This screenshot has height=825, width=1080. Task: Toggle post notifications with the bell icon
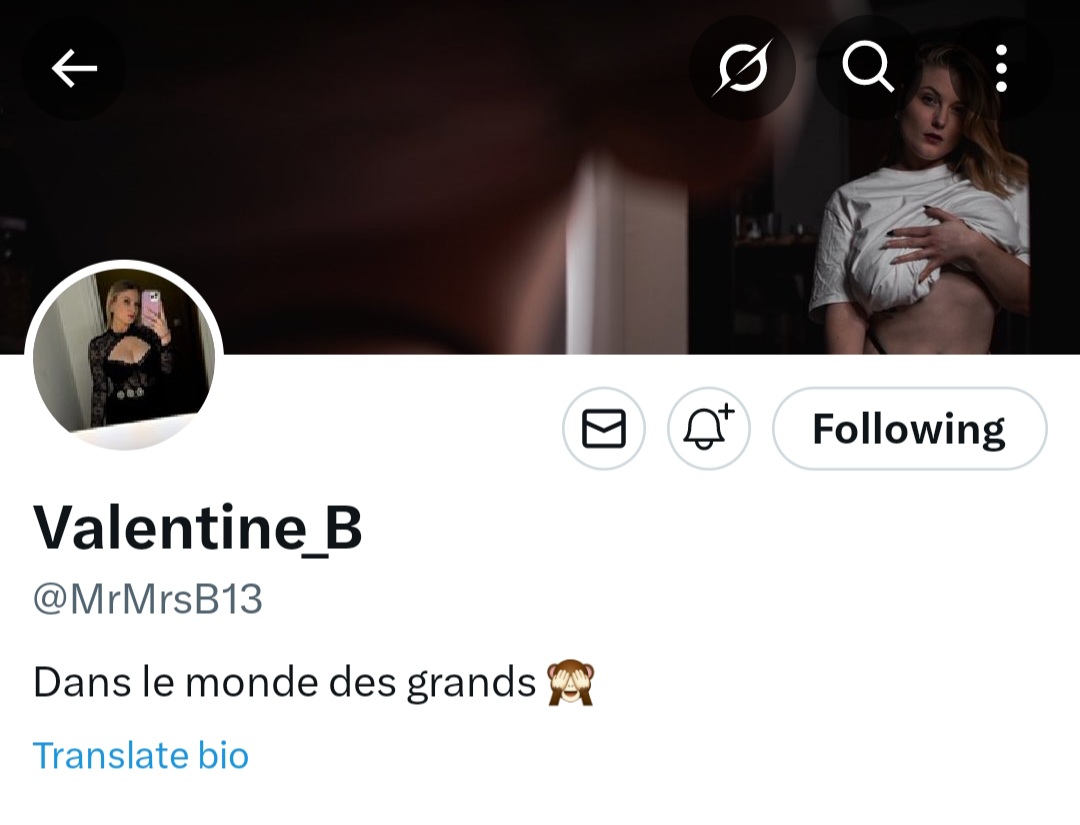pos(708,429)
